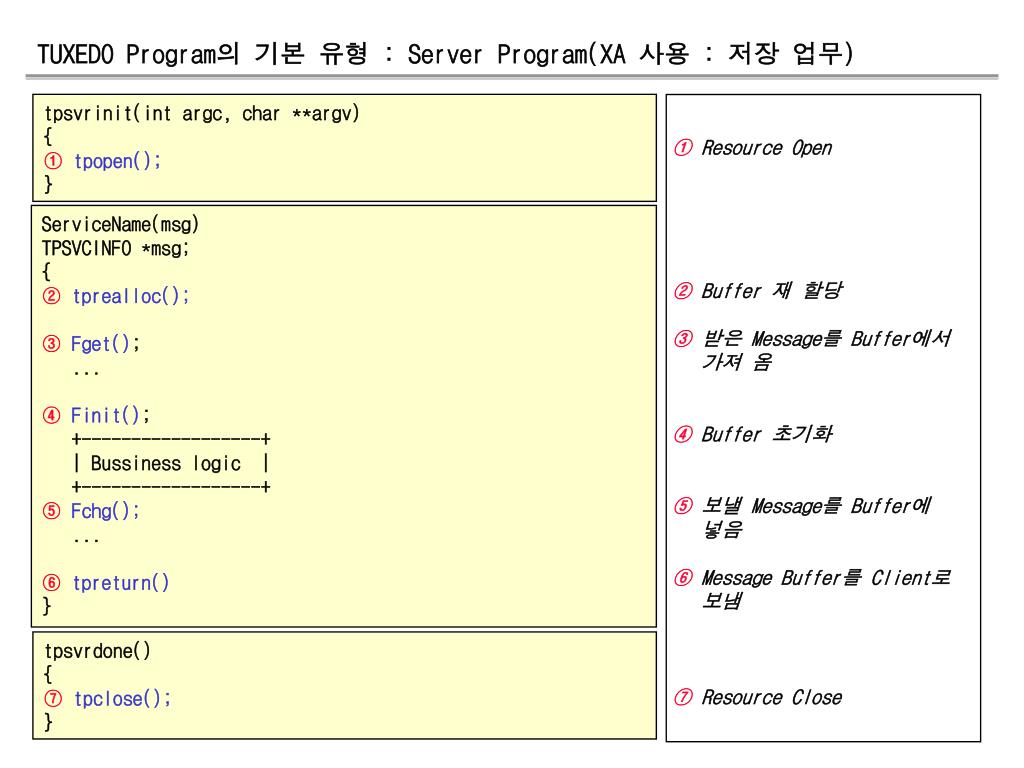Click the tpopen(); call
Image resolution: width=1024 pixels, height=768 pixels.
pyautogui.click(x=118, y=161)
